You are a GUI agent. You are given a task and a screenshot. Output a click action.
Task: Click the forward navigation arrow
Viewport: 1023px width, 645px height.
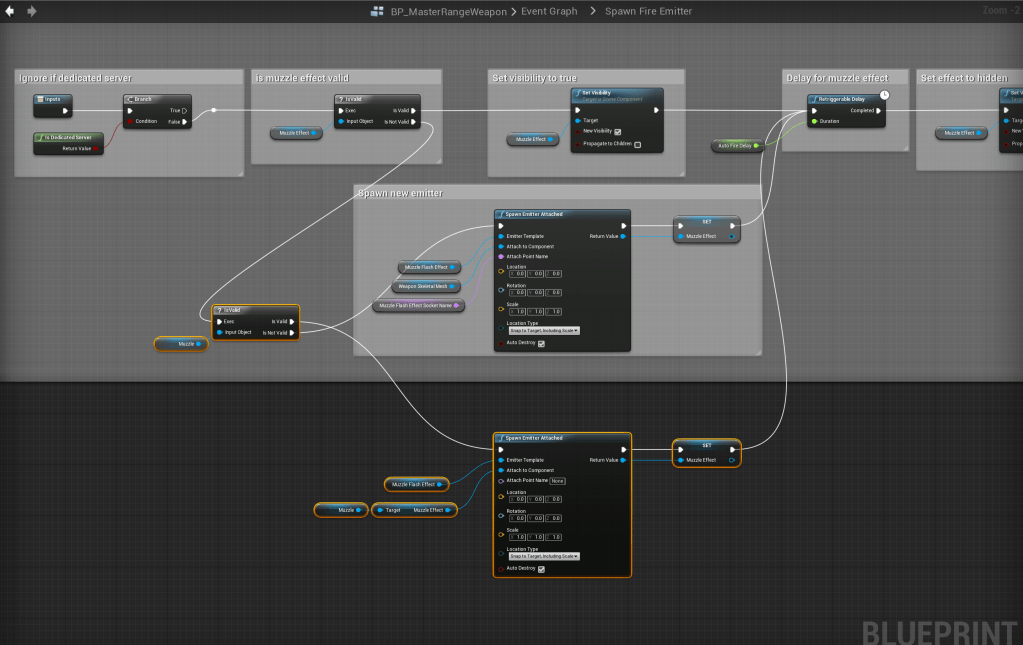(32, 11)
